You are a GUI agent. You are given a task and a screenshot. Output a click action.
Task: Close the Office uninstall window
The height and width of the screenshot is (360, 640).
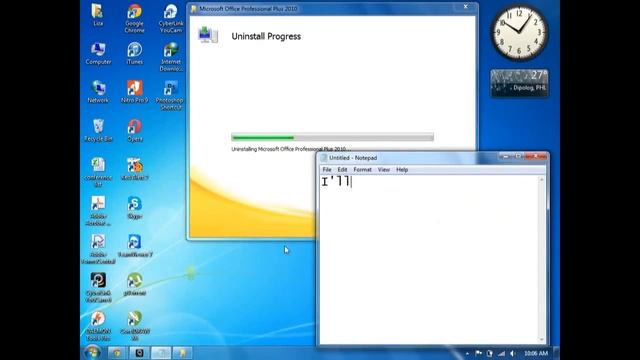coord(465,7)
